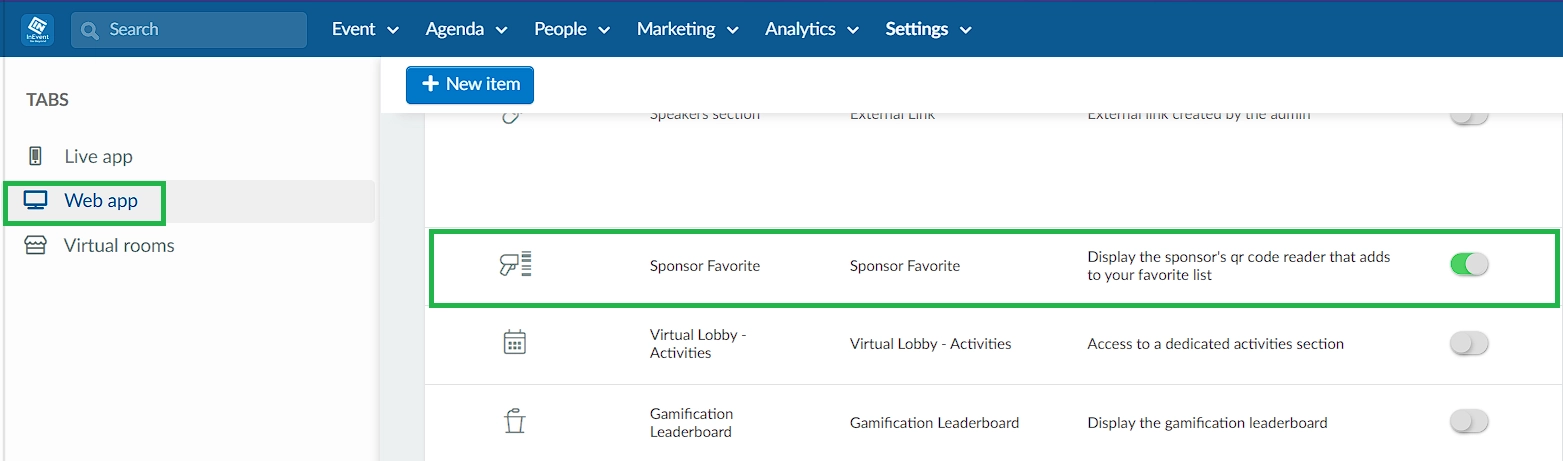The height and width of the screenshot is (461, 1563).
Task: Click the Sponsor Favorite item name
Action: [x=705, y=266]
